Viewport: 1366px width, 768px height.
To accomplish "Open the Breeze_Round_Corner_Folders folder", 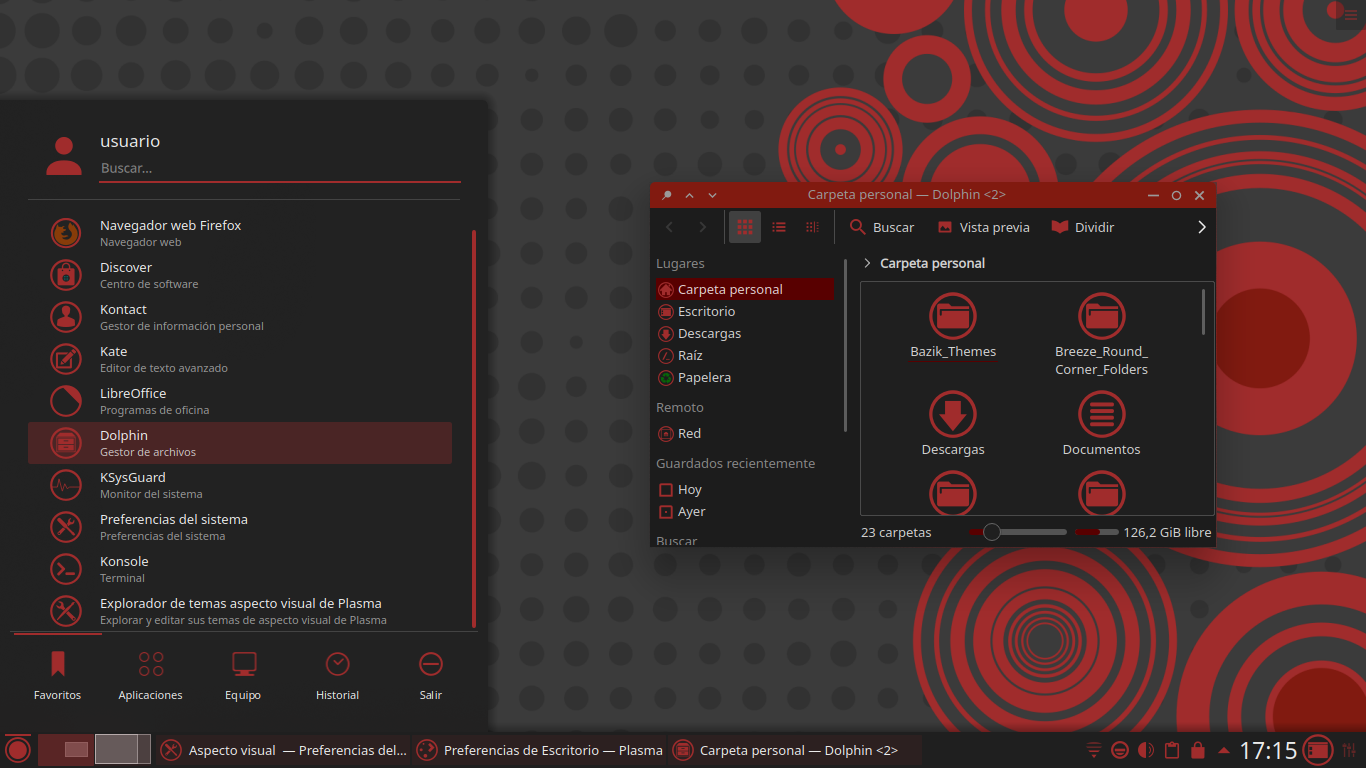I will tap(1101, 334).
